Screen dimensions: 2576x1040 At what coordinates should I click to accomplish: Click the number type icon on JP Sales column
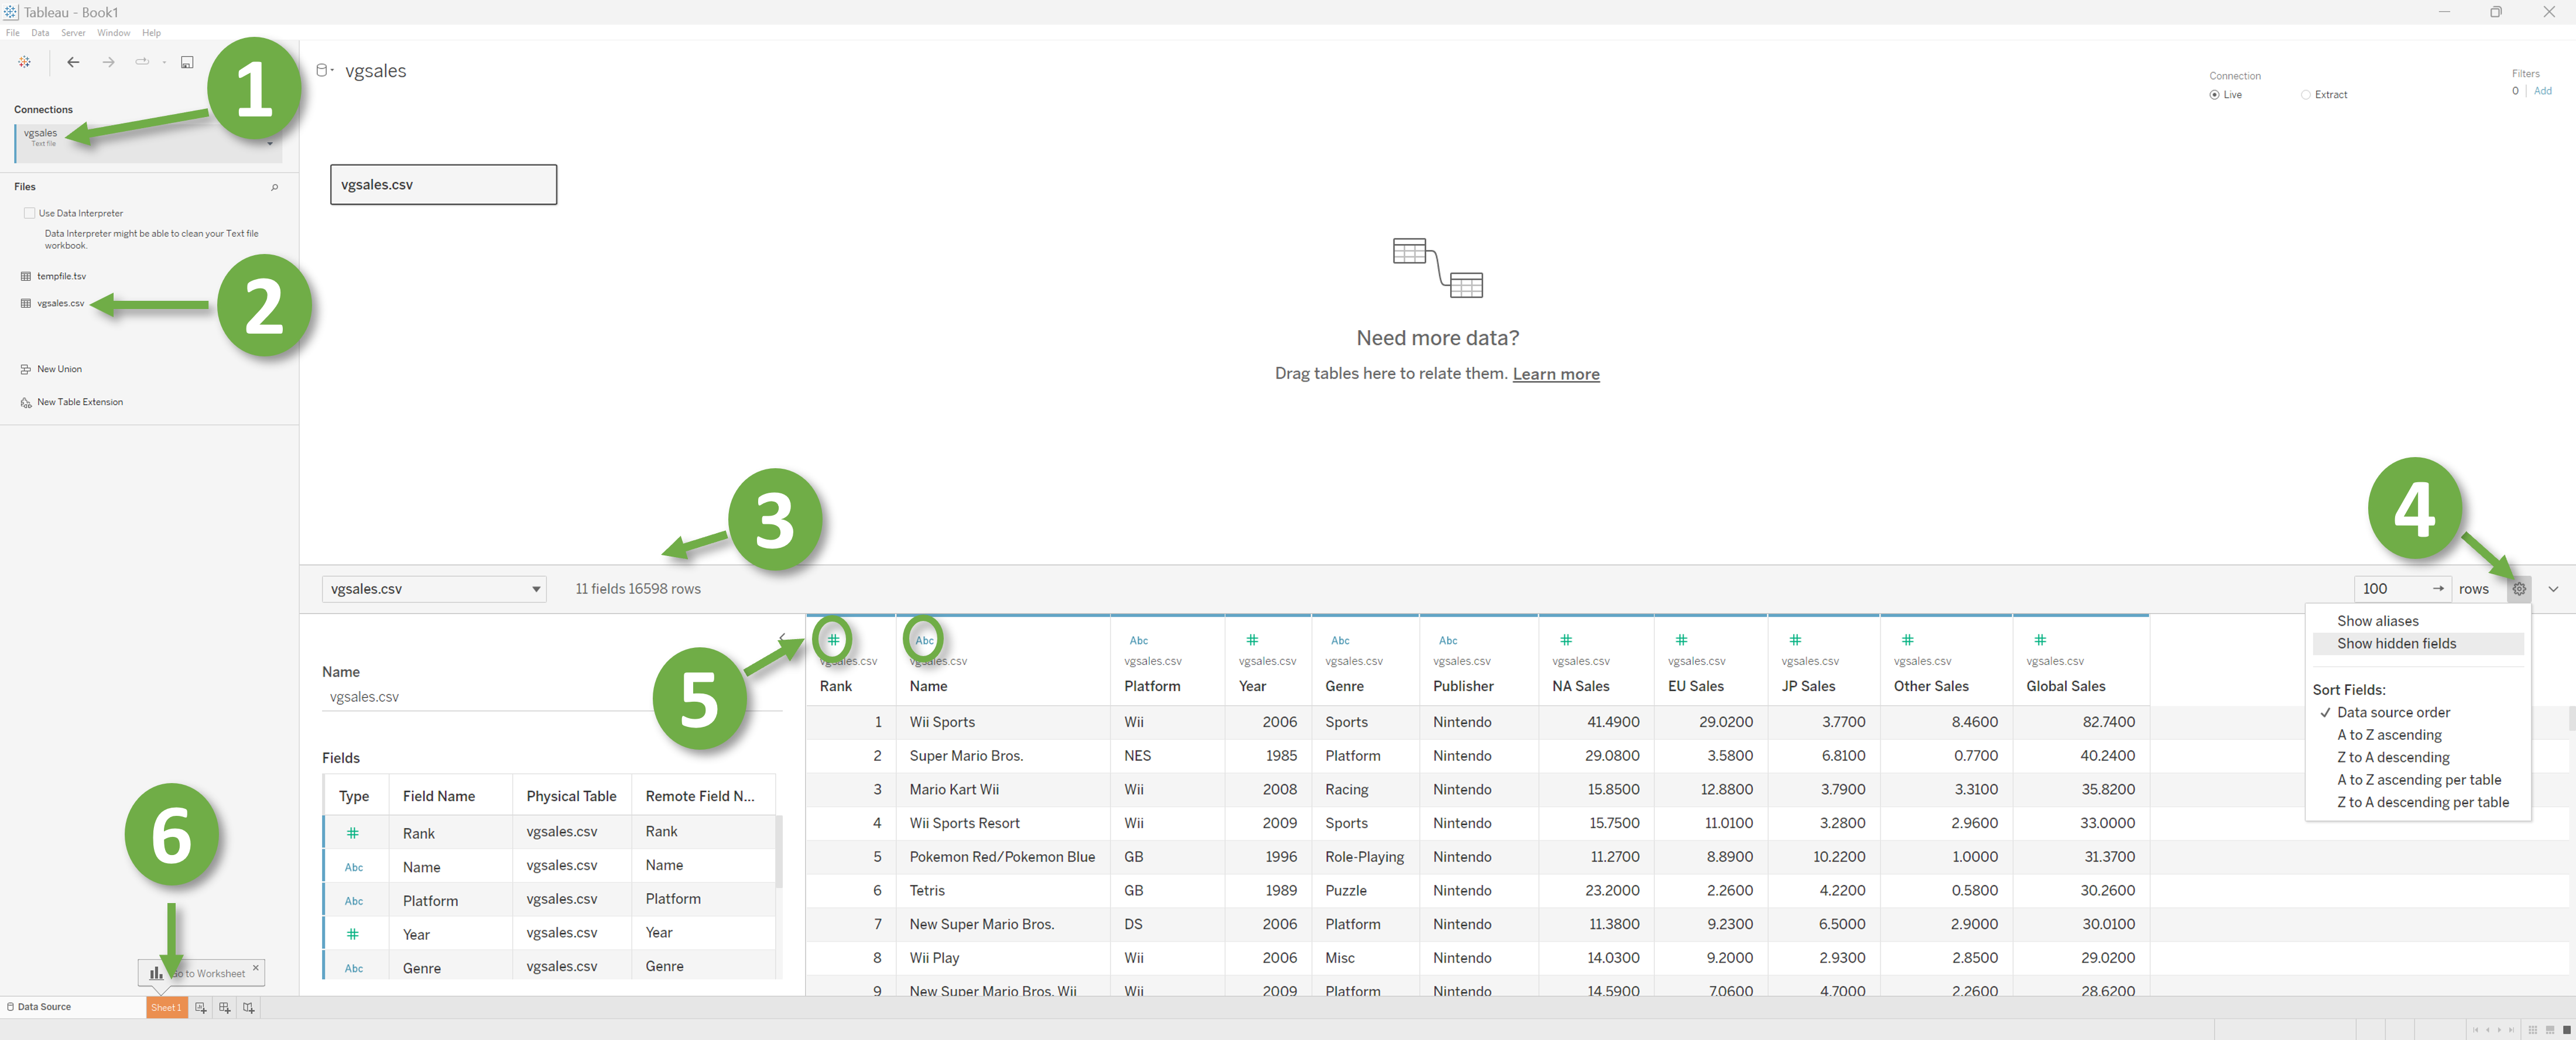(x=1795, y=640)
